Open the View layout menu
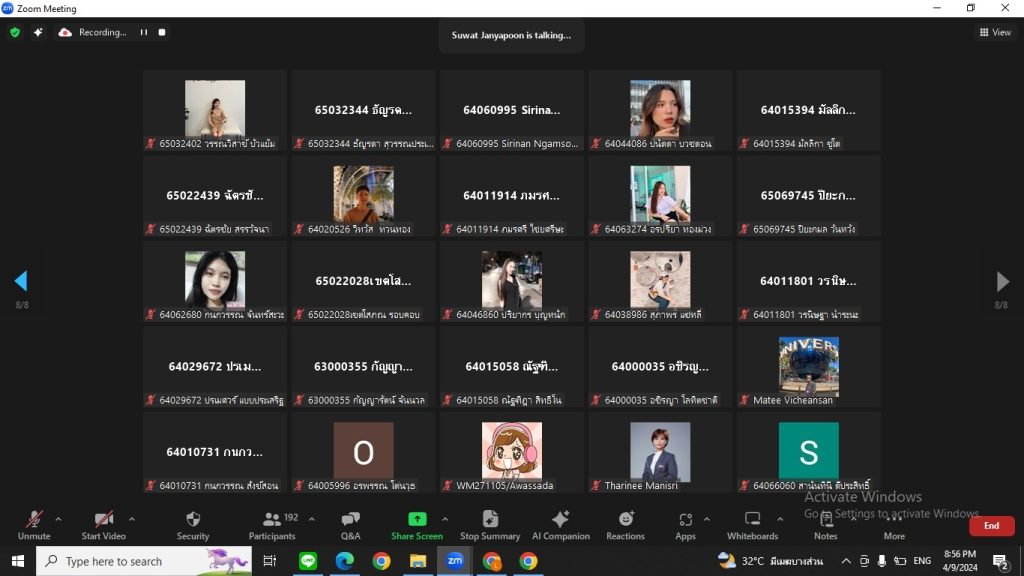The image size is (1024, 576). point(995,32)
